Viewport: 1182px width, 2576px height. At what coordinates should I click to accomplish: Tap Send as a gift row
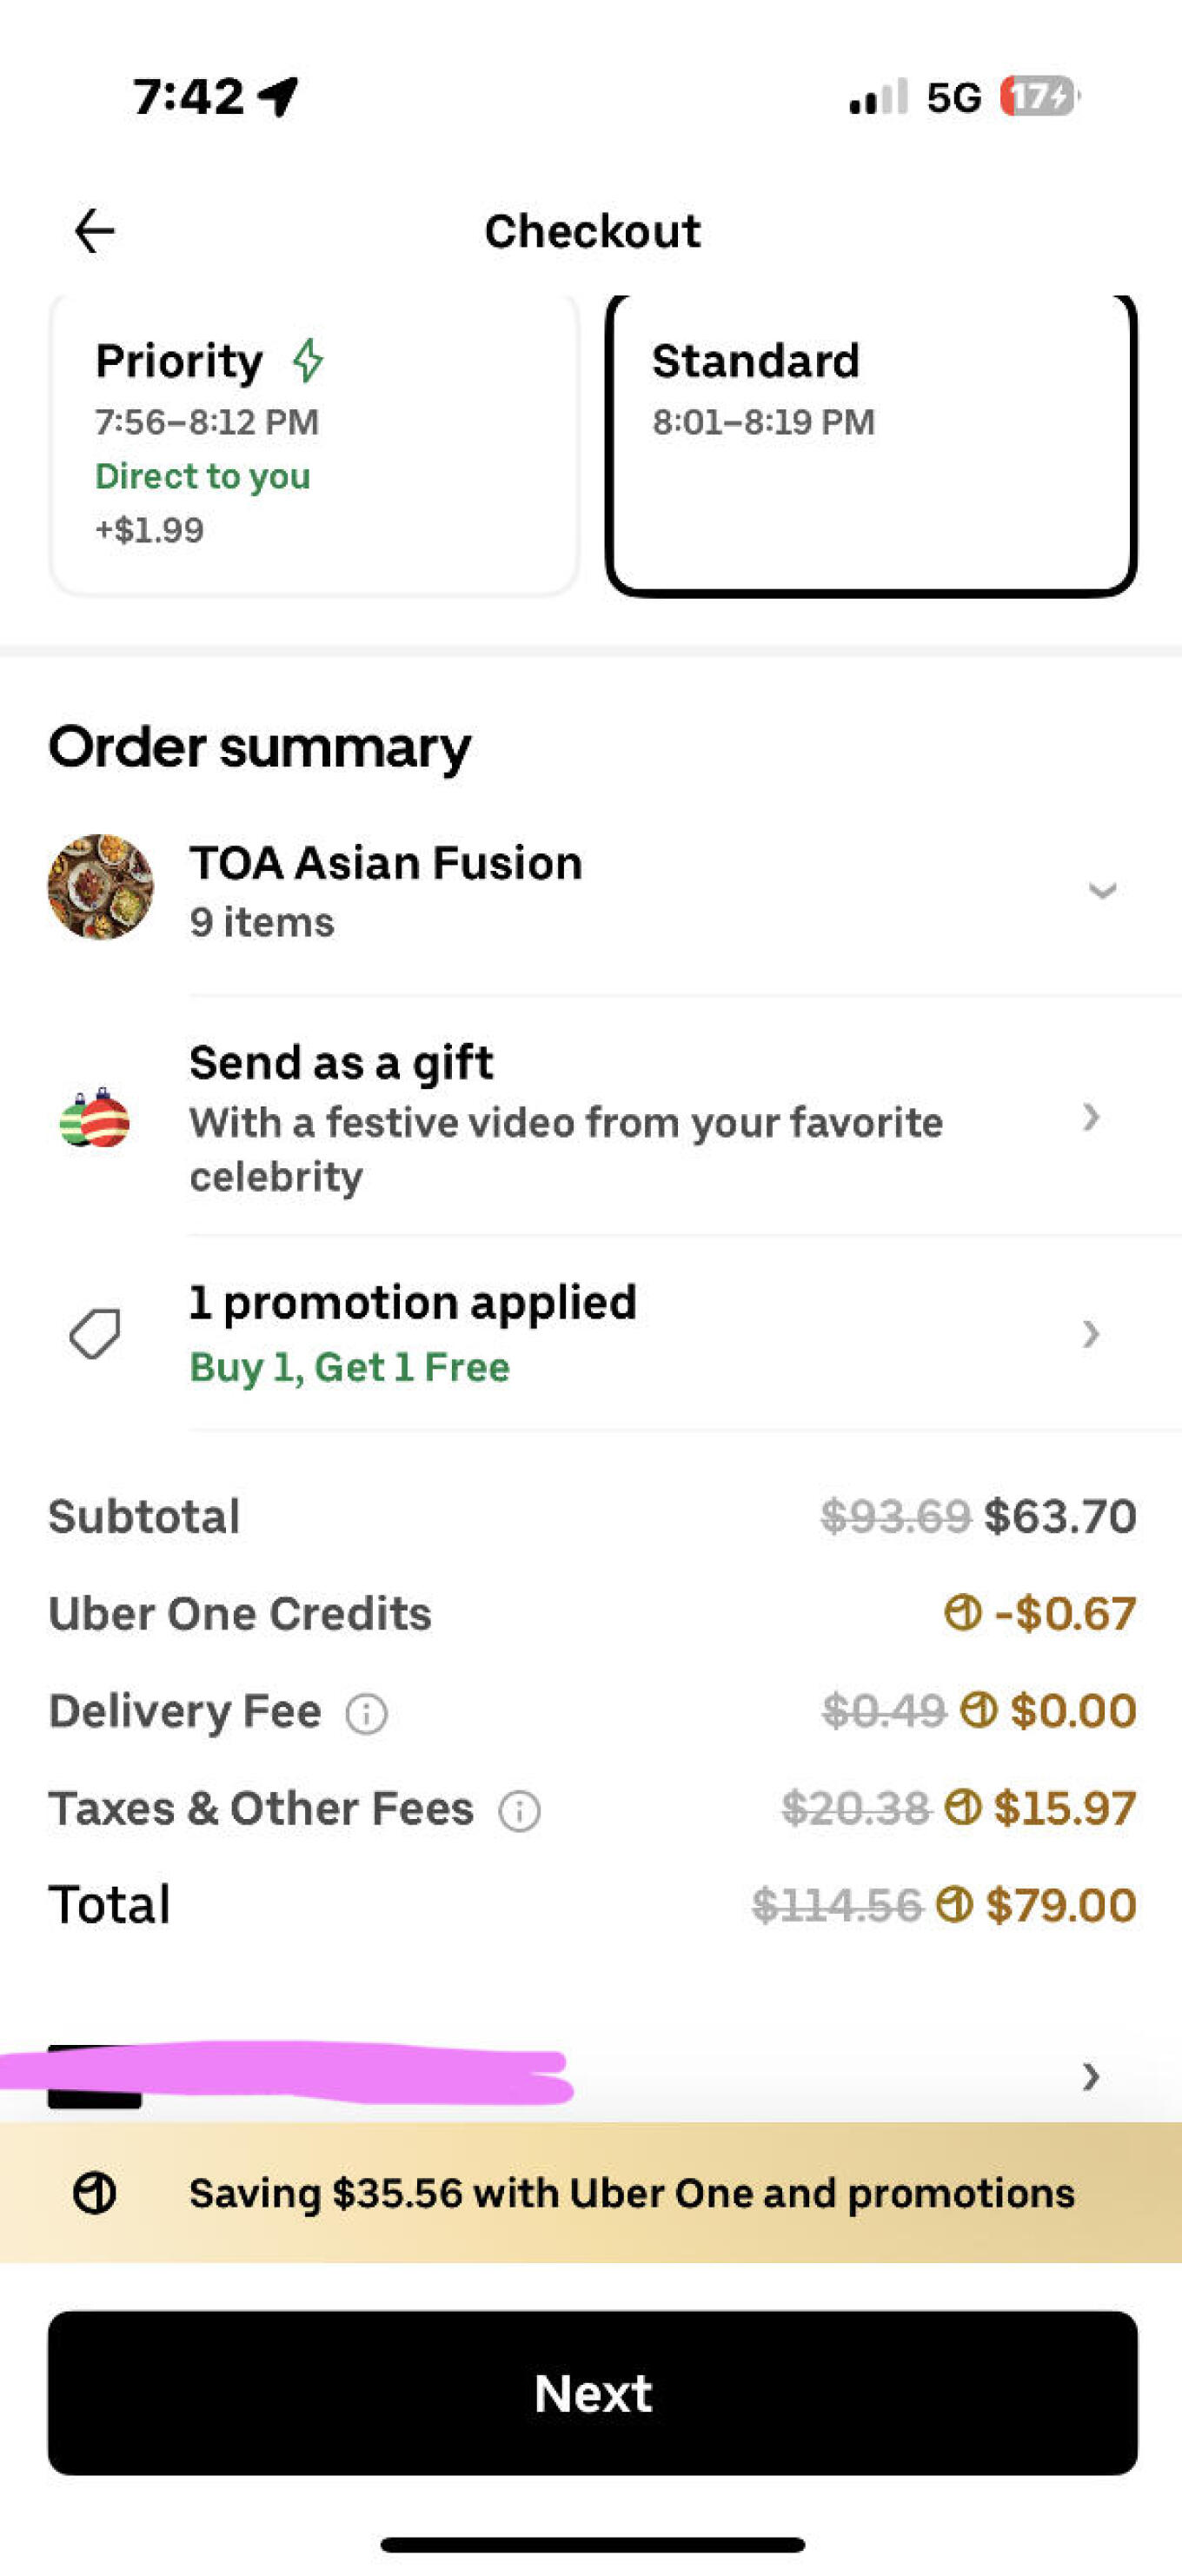click(565, 1118)
